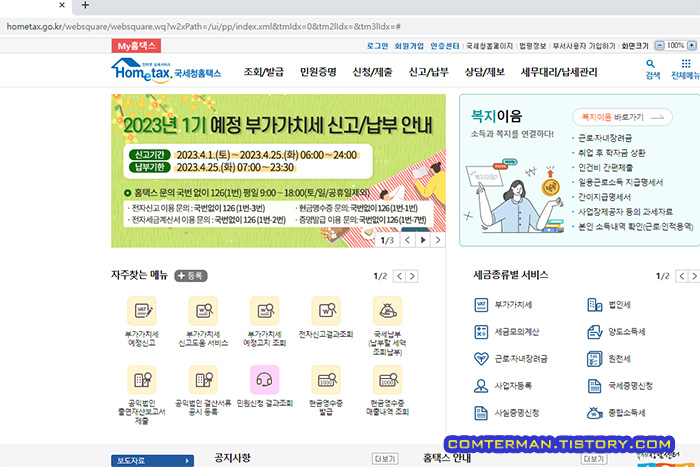Screen dimensions: 700x467
Task: Select the 원천세 icon
Action: [595, 359]
